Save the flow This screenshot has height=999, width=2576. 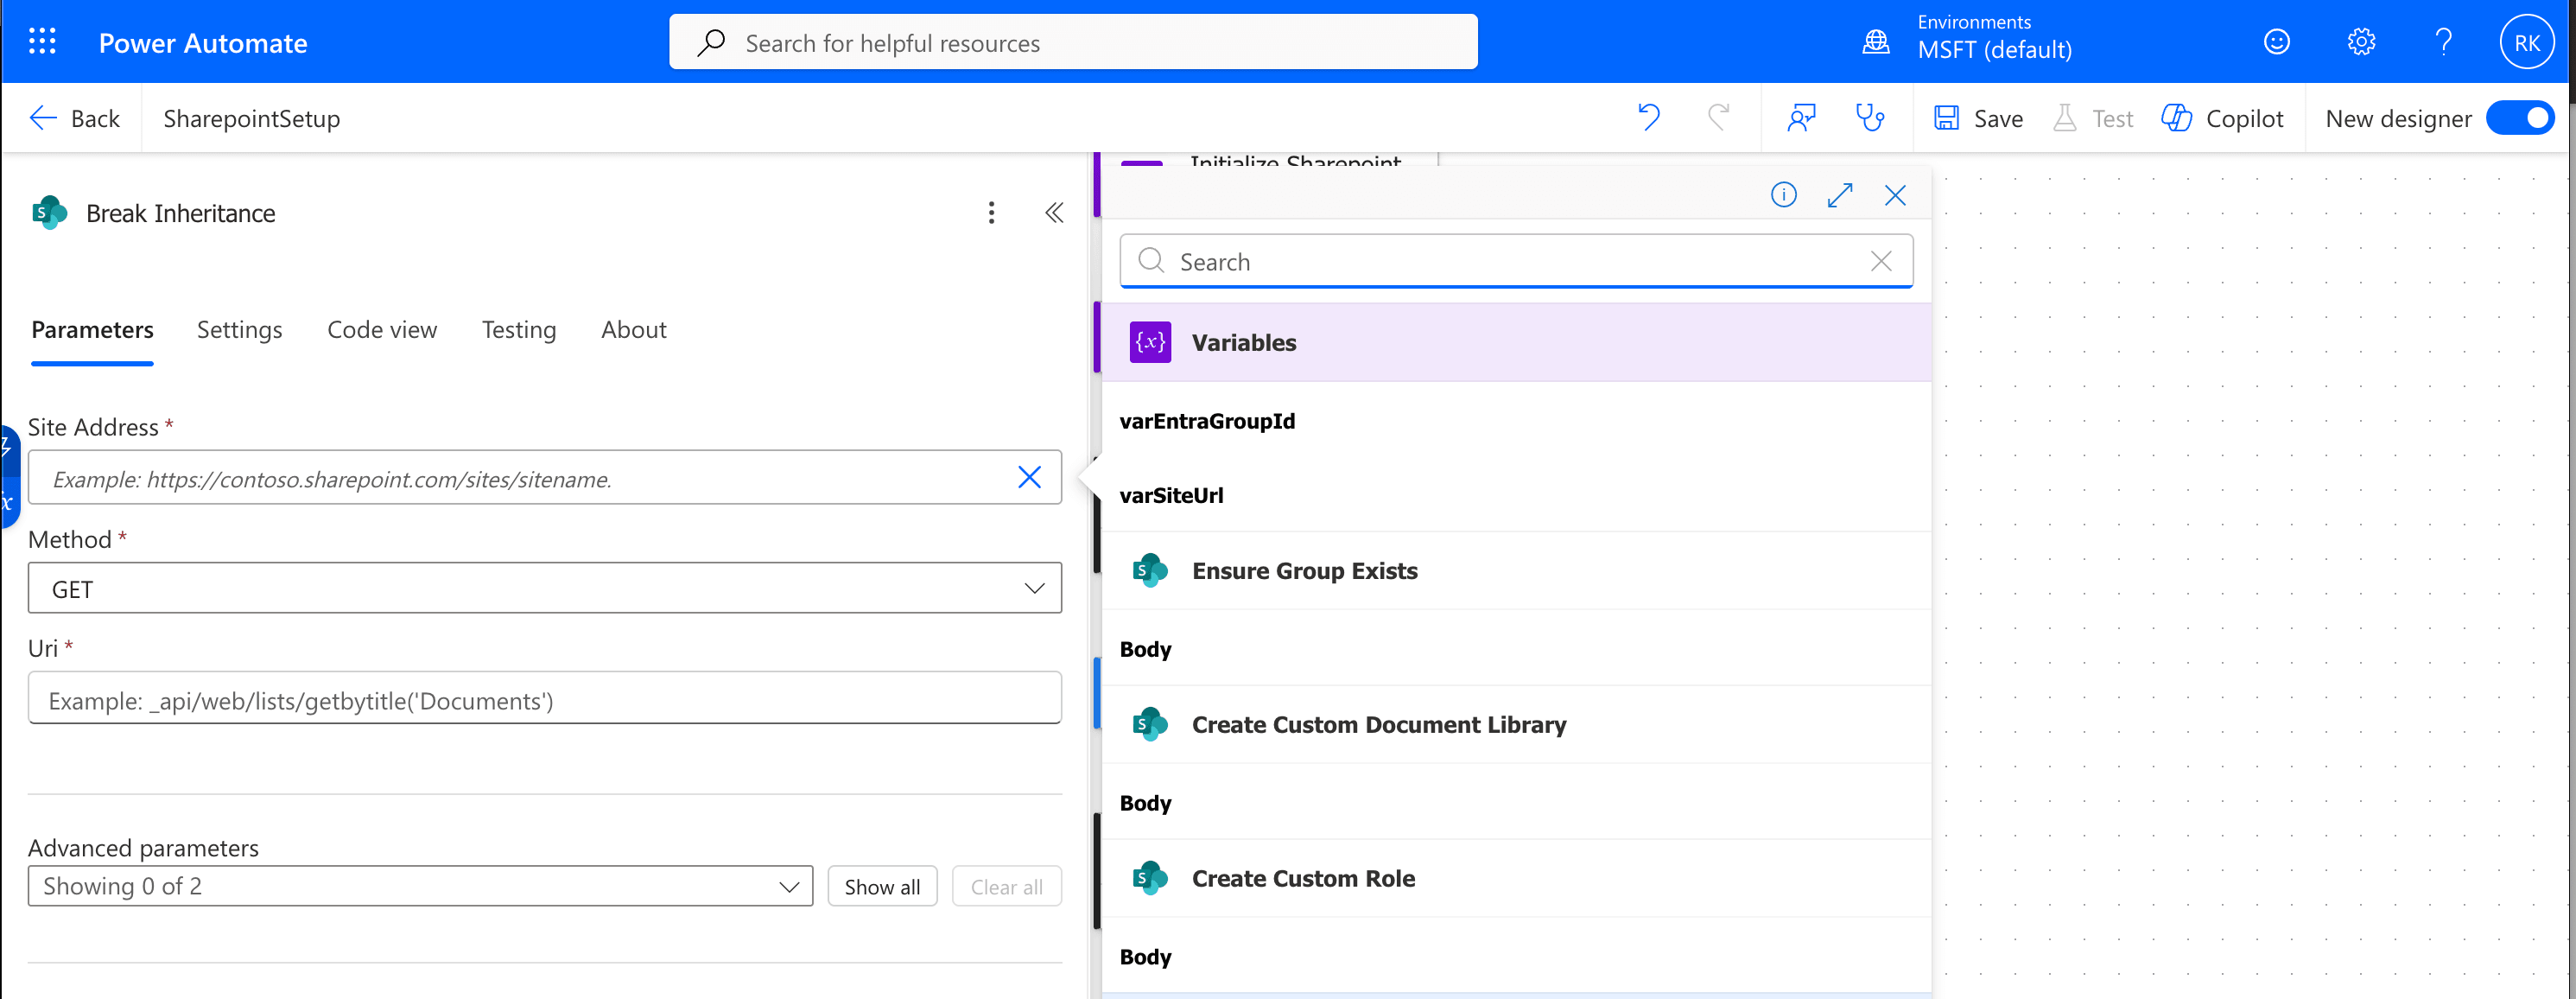click(1978, 118)
